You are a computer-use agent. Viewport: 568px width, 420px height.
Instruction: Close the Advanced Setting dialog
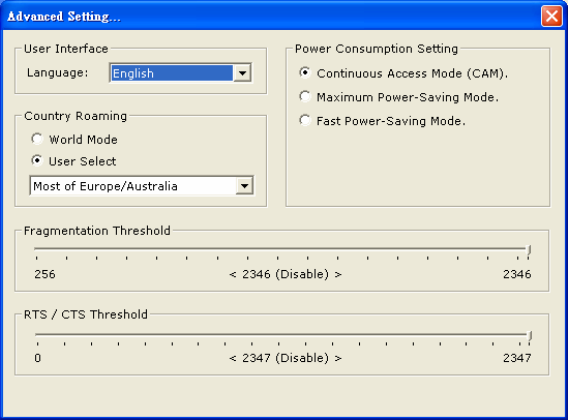pyautogui.click(x=551, y=16)
